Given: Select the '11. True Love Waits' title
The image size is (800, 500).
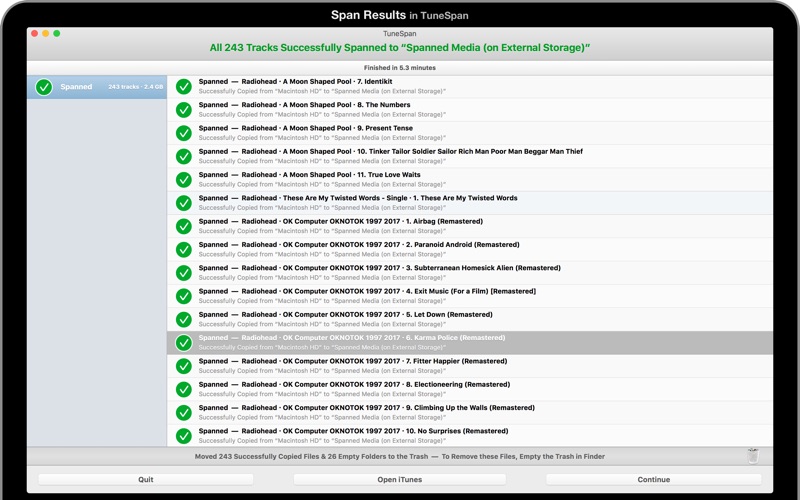Looking at the screenshot, I should pos(389,175).
